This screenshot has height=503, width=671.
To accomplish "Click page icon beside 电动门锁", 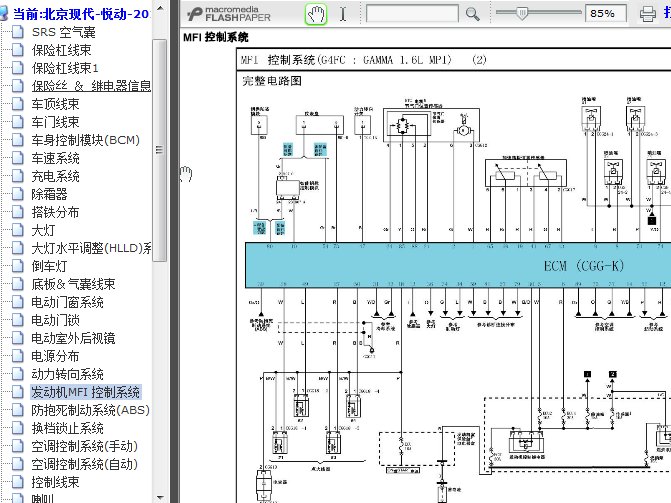I will (x=18, y=319).
